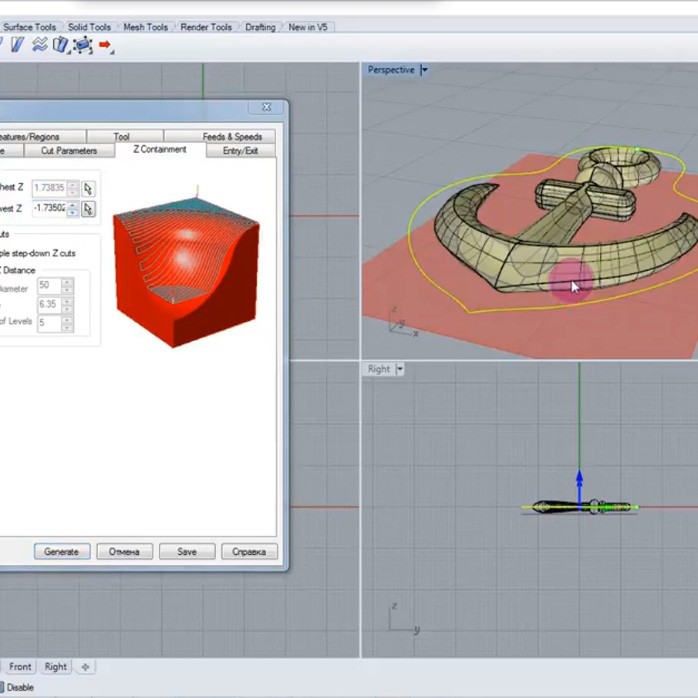Click the Отмена cancel button
Image resolution: width=698 pixels, height=698 pixels.
pos(125,552)
